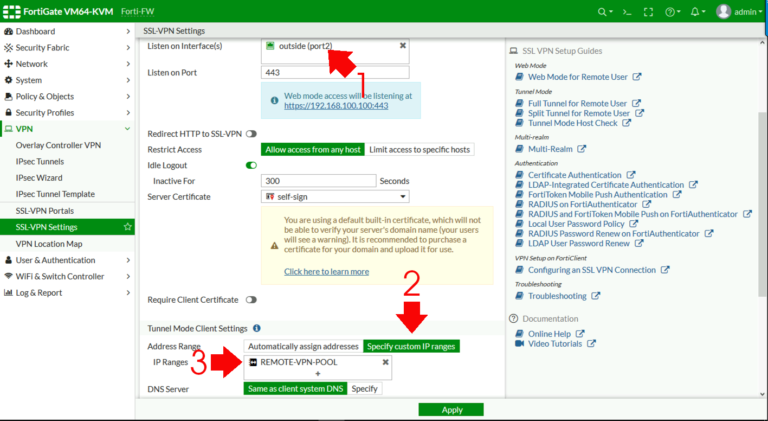This screenshot has width=768, height=421.
Task: Open Click here to learn more link
Action: [x=326, y=272]
